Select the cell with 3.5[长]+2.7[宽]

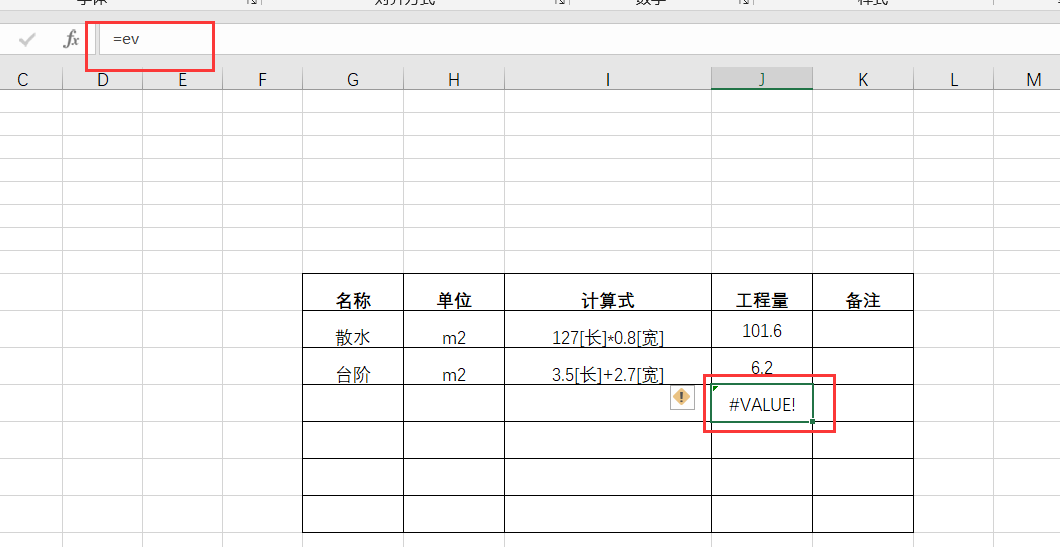click(x=607, y=375)
